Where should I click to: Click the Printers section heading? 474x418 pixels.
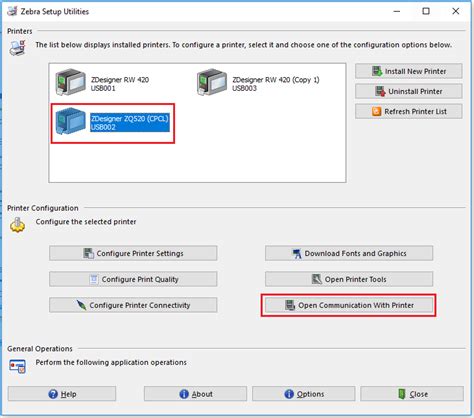[x=20, y=31]
